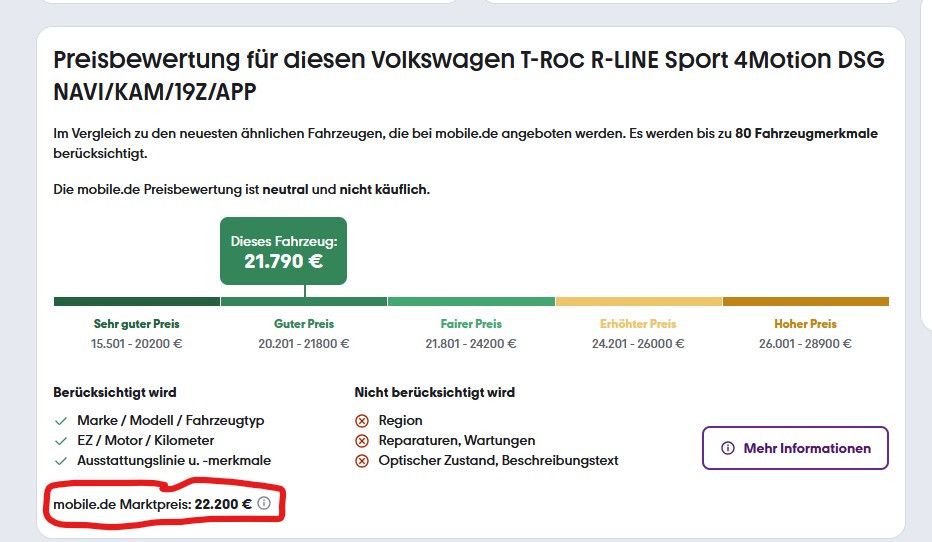This screenshot has width=932, height=542.
Task: Click the checkmark beside Marke / Modell / Fahrzeugtyp
Action: [x=61, y=421]
